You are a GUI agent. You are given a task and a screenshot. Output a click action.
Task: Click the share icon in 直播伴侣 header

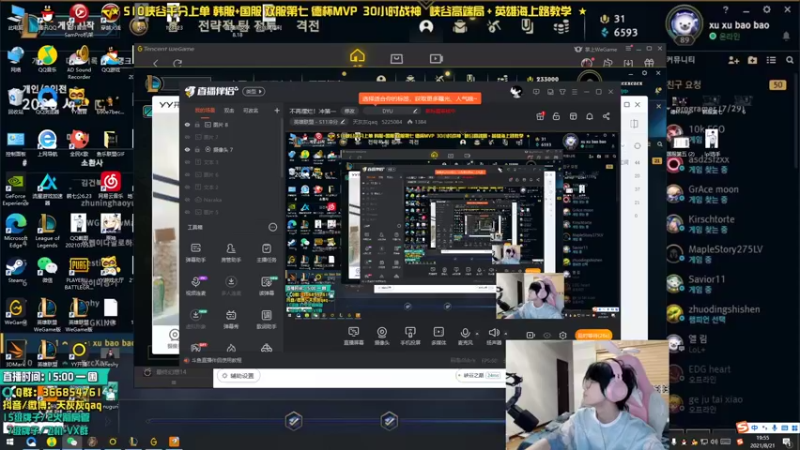click(x=606, y=116)
